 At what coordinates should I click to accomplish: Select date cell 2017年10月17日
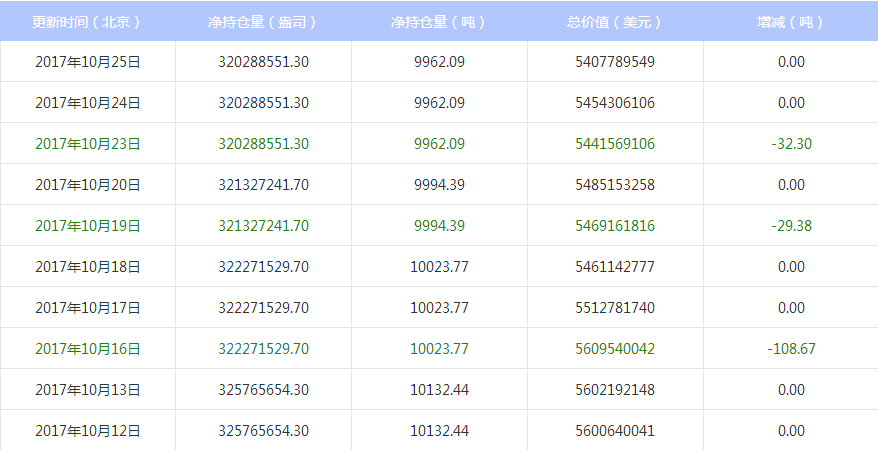point(88,308)
